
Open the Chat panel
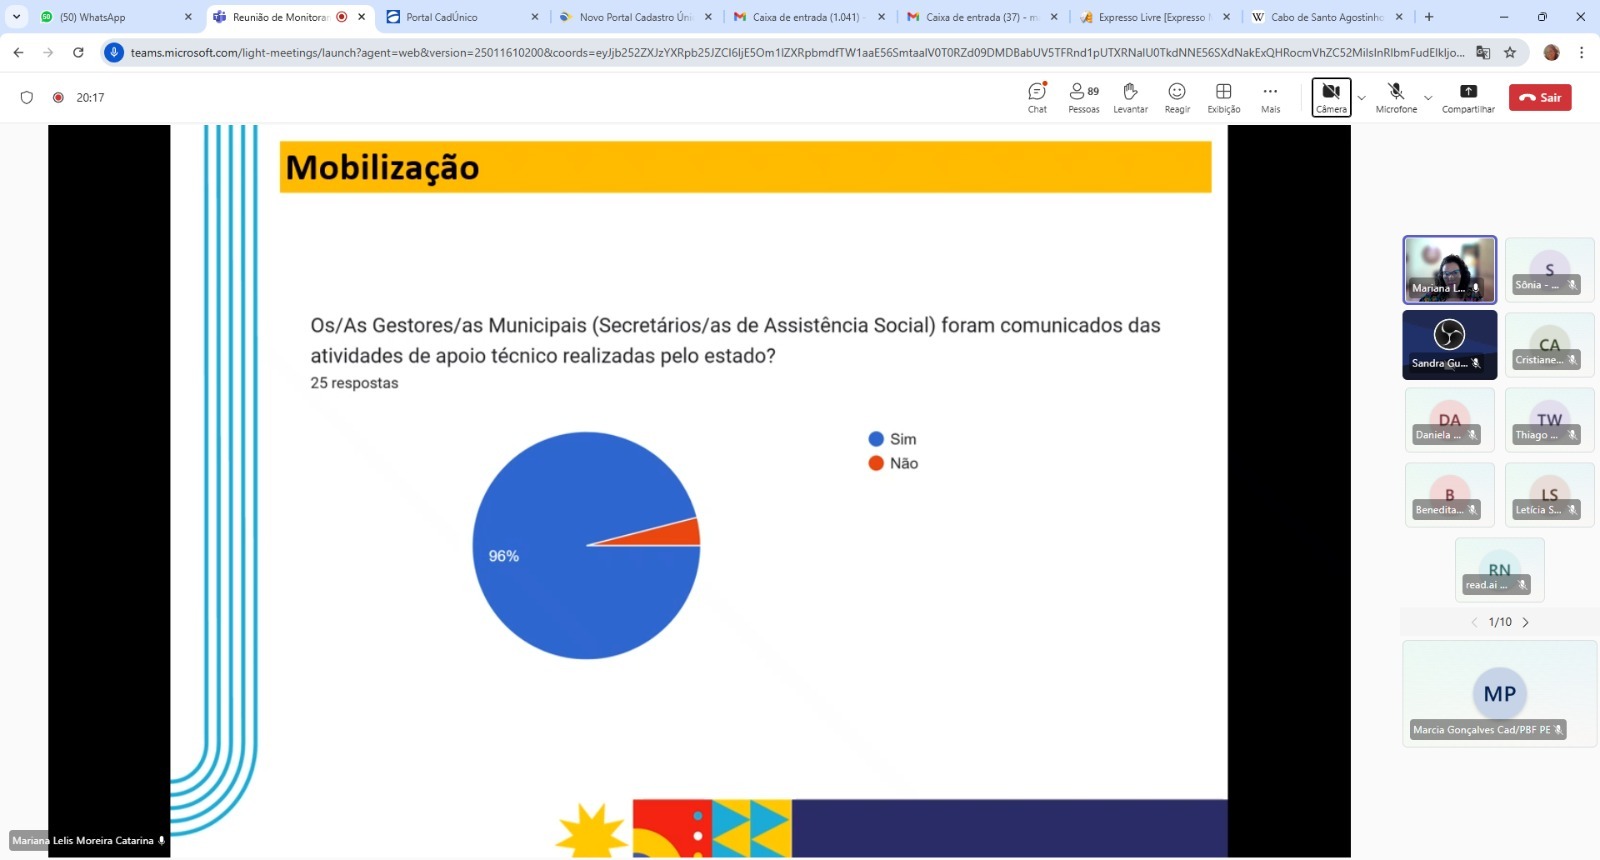tap(1037, 97)
